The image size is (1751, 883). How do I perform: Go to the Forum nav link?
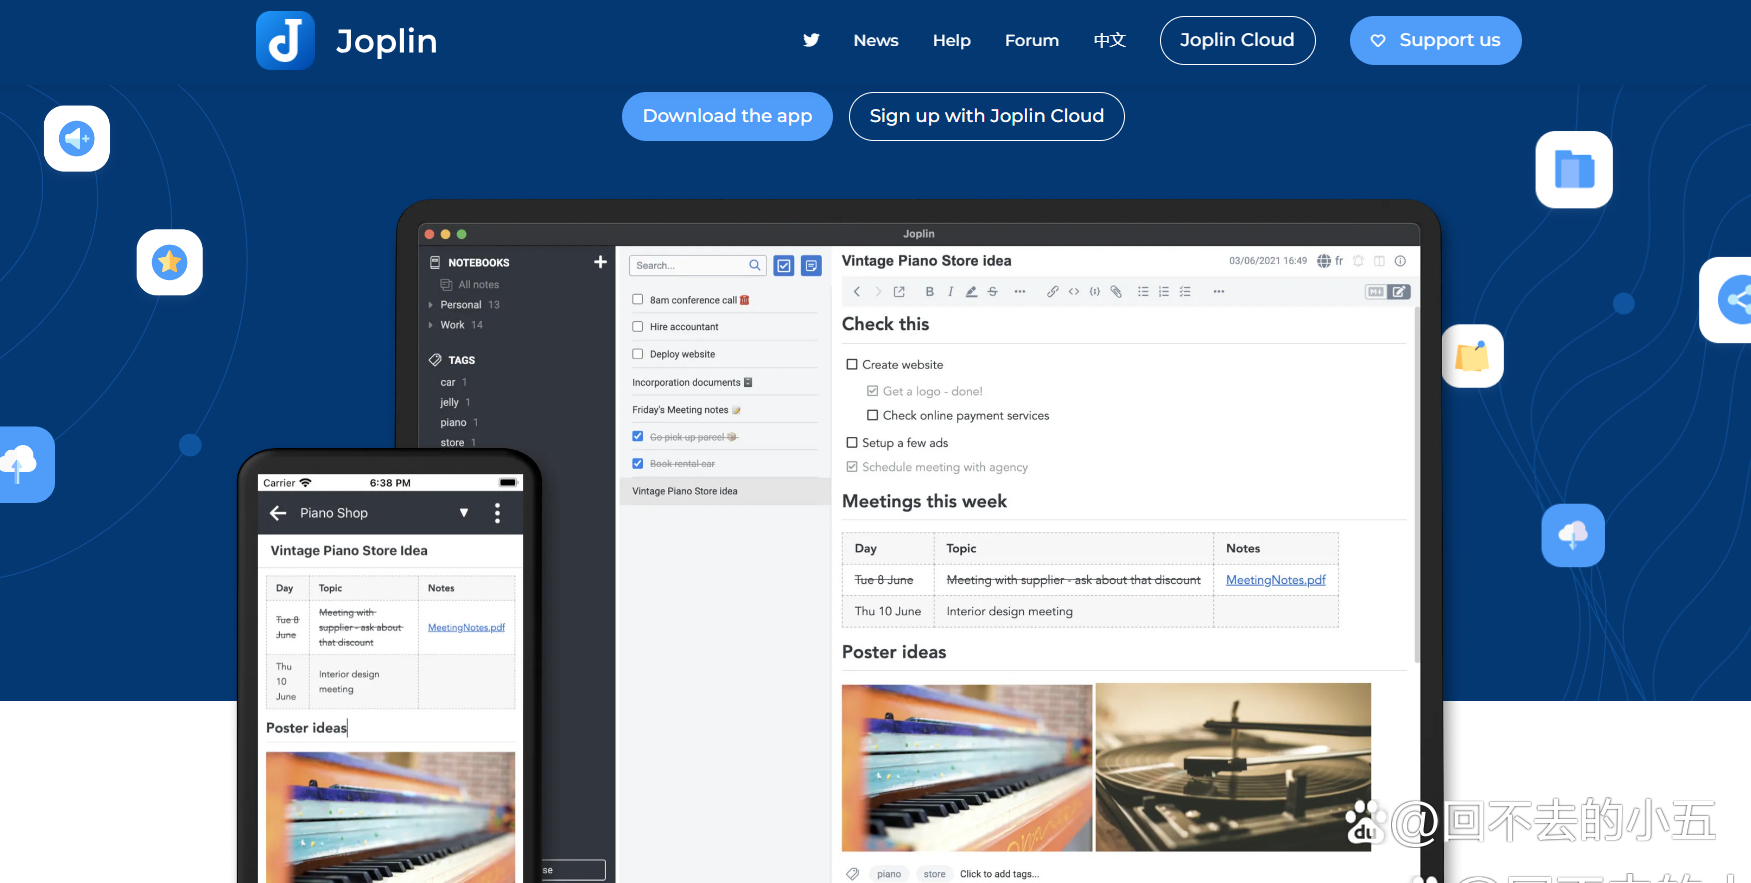(x=1031, y=40)
